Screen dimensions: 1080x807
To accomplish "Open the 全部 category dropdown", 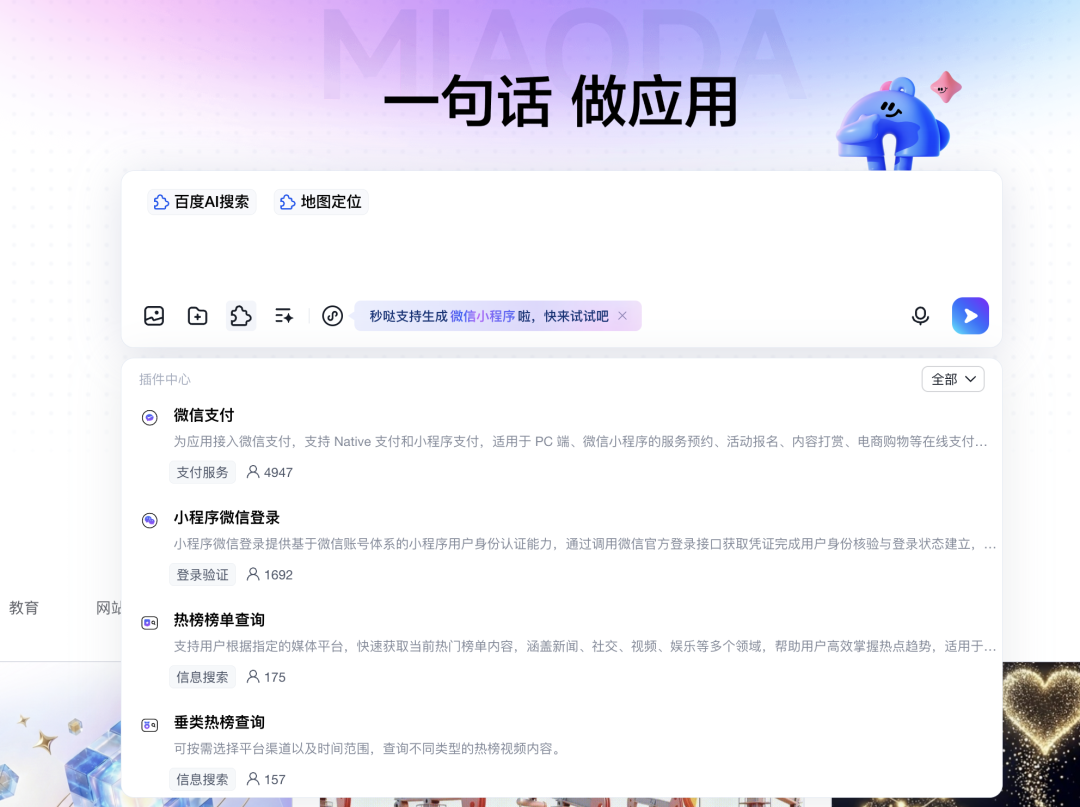I will coord(953,379).
